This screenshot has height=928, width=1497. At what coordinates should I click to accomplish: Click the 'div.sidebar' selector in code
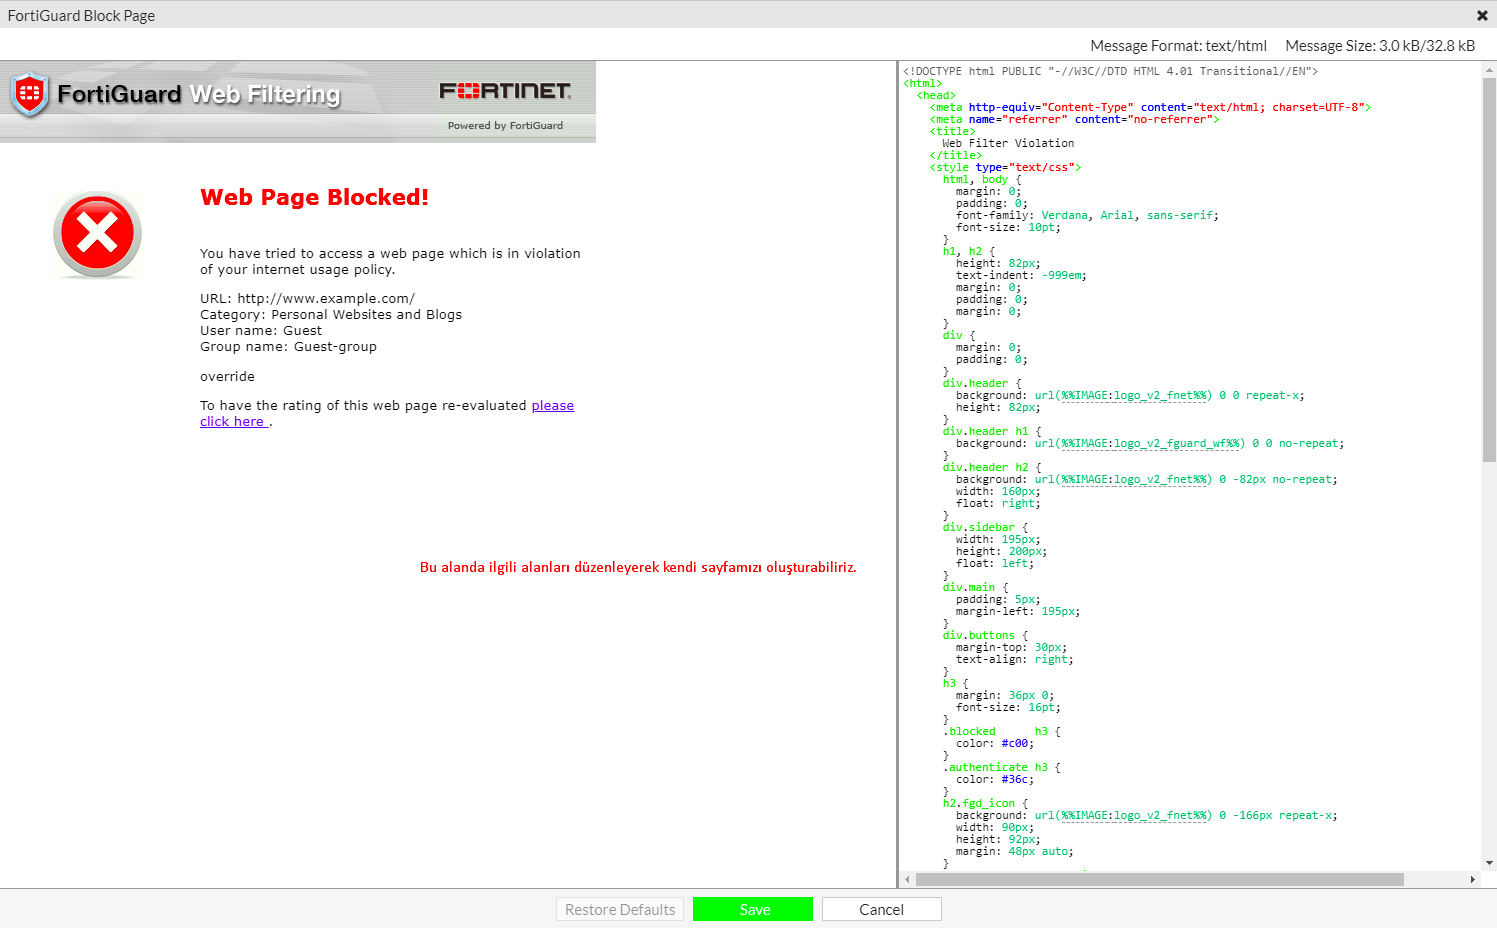coord(978,527)
